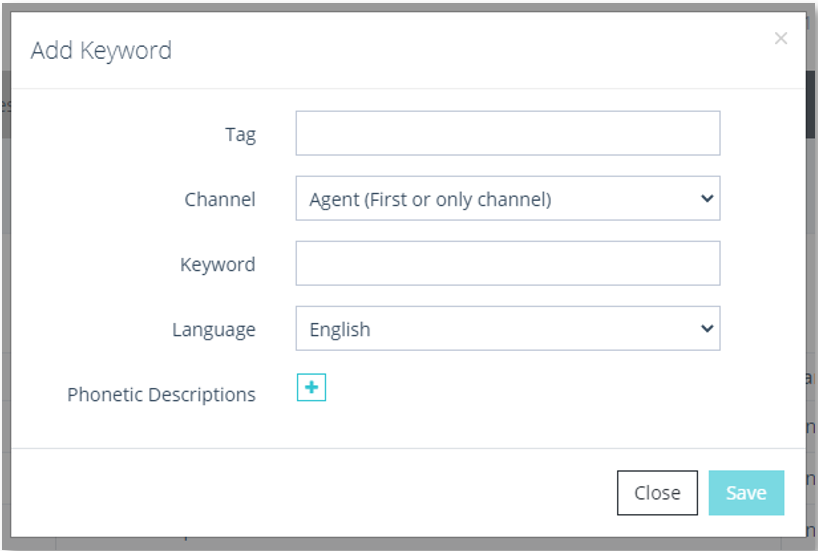The height and width of the screenshot is (551, 818).
Task: Click the Add Keyword dialog title
Action: pyautogui.click(x=101, y=51)
